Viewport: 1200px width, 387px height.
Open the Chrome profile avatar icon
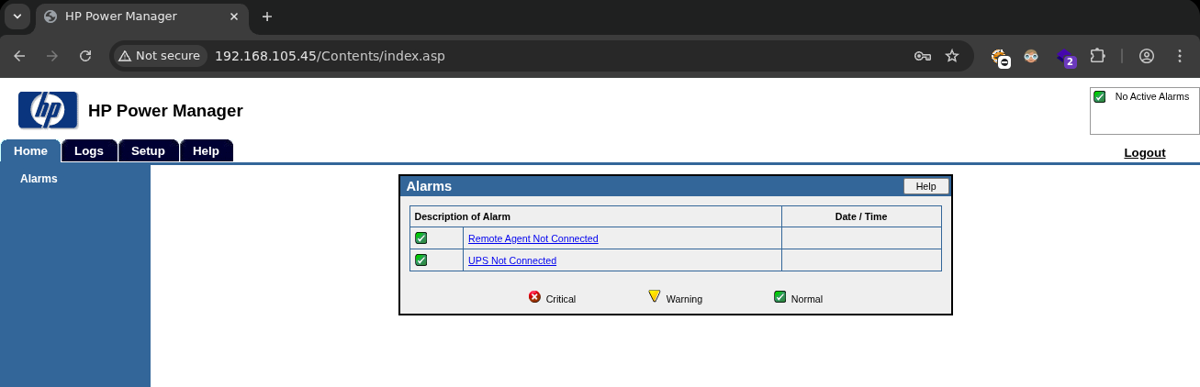coord(1147,56)
